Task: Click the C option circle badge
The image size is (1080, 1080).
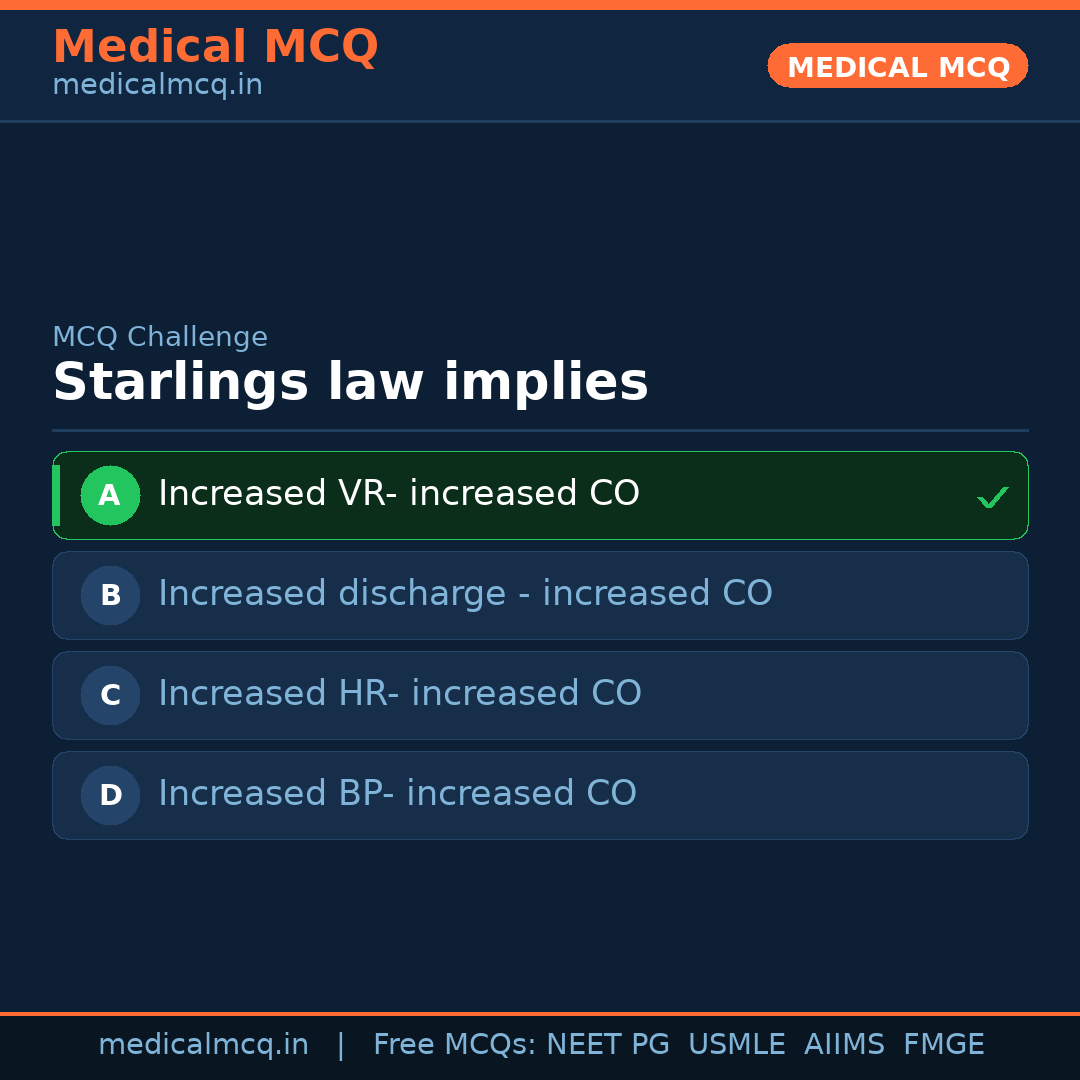Action: tap(110, 695)
